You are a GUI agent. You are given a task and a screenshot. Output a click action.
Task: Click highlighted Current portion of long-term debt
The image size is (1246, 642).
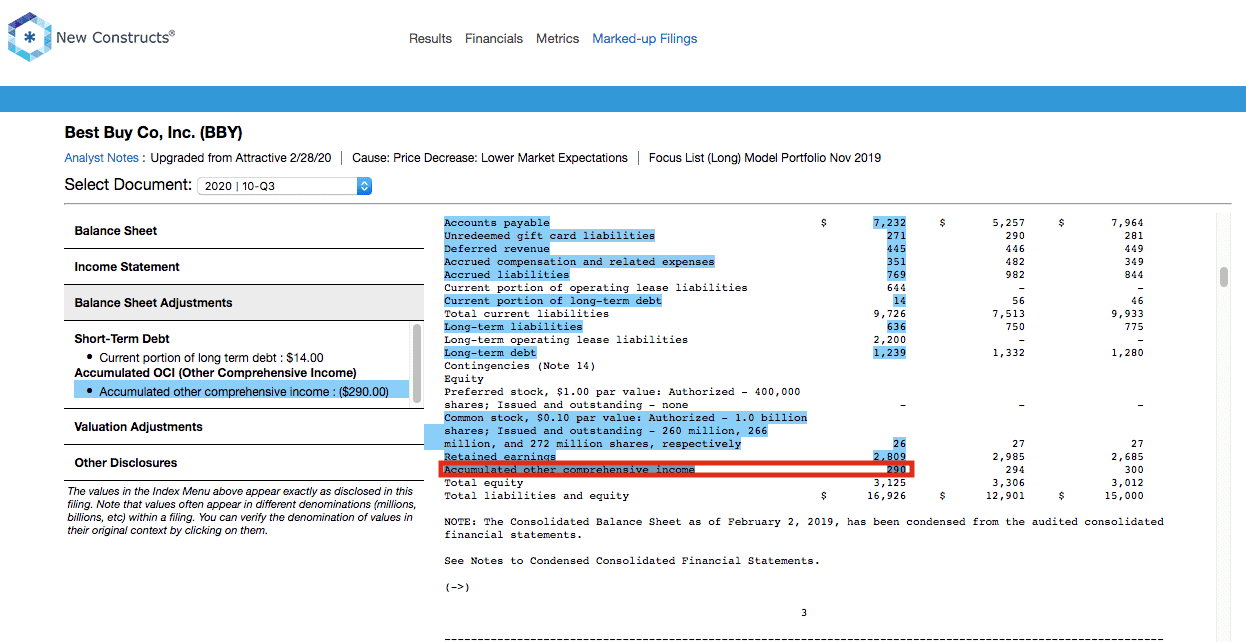553,301
